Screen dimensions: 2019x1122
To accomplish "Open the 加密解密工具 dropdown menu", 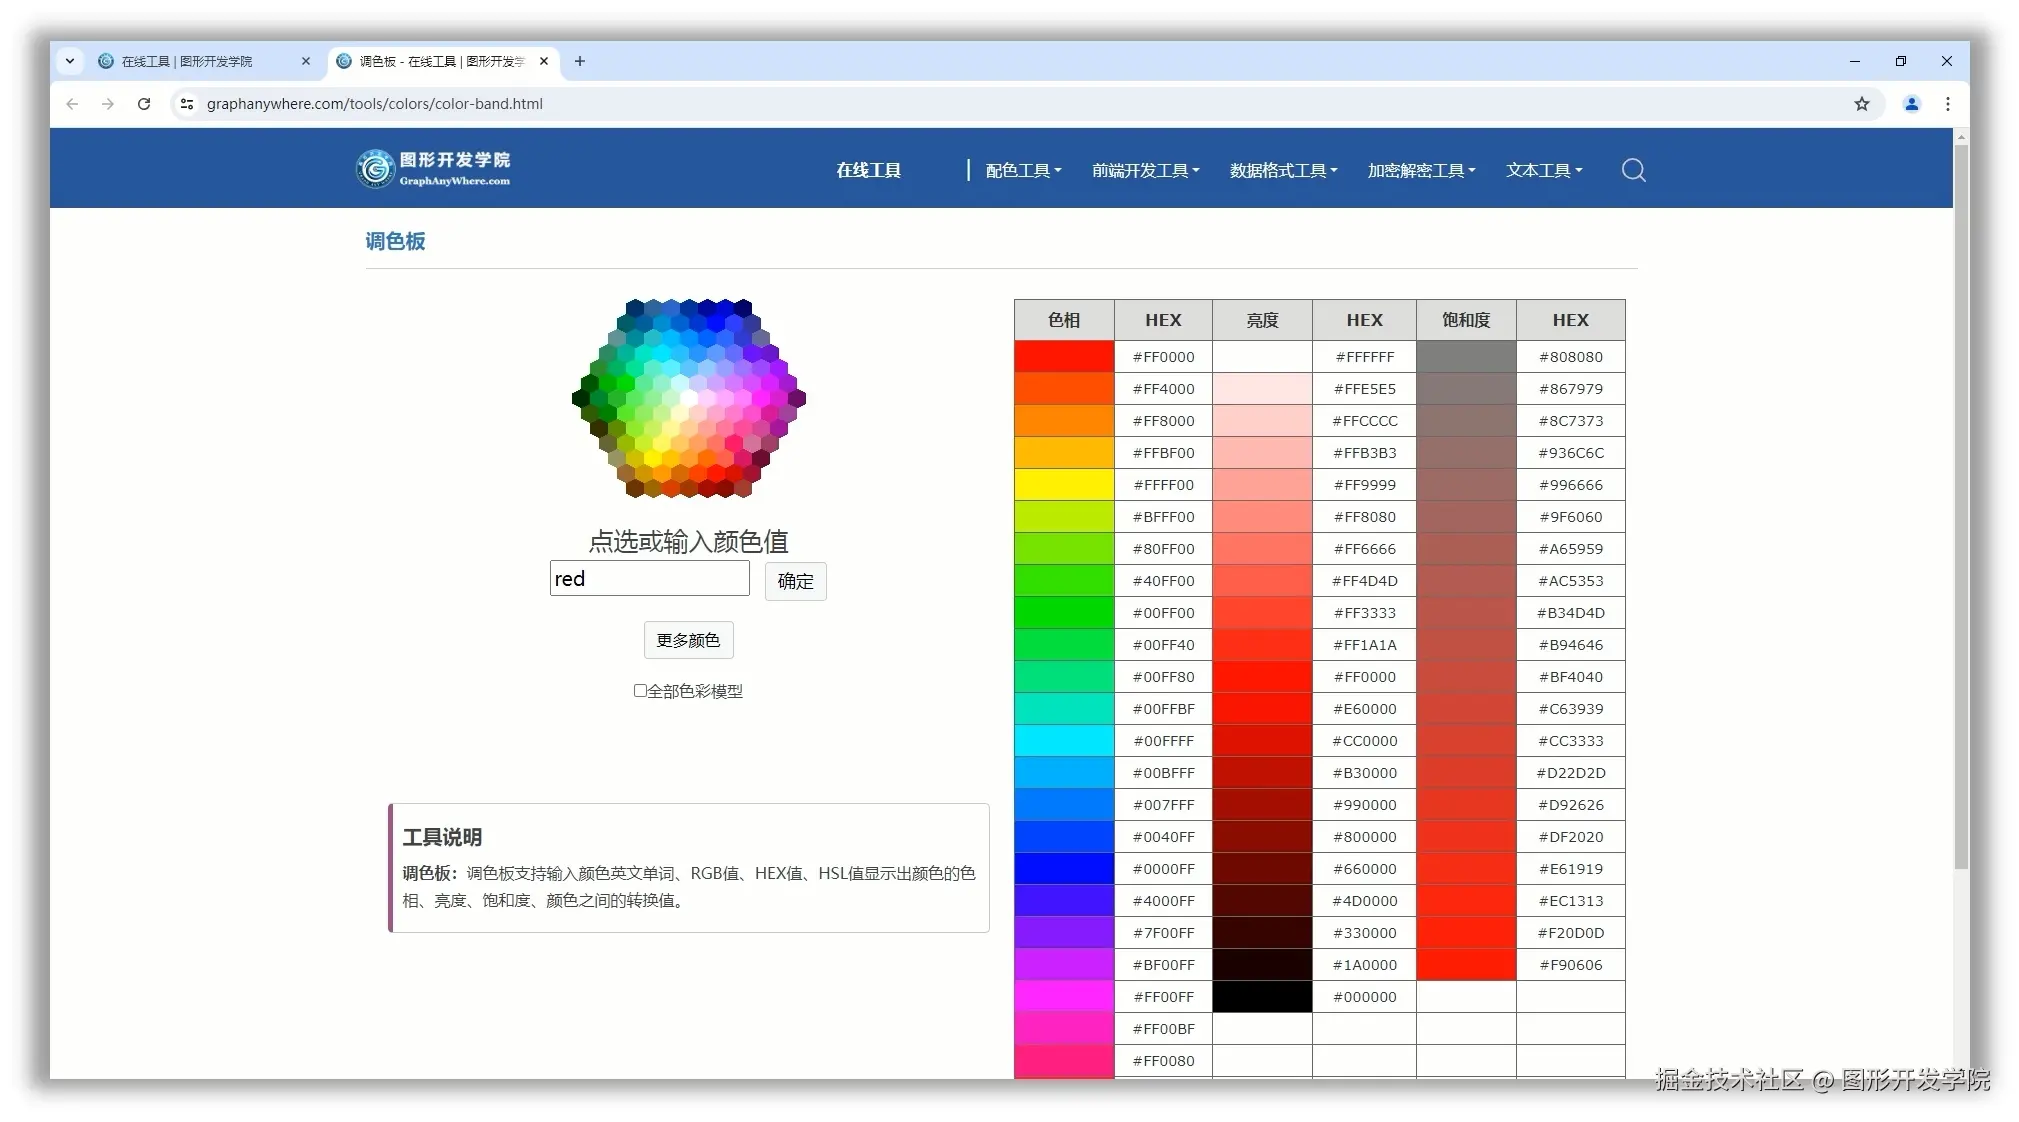I will (1419, 170).
